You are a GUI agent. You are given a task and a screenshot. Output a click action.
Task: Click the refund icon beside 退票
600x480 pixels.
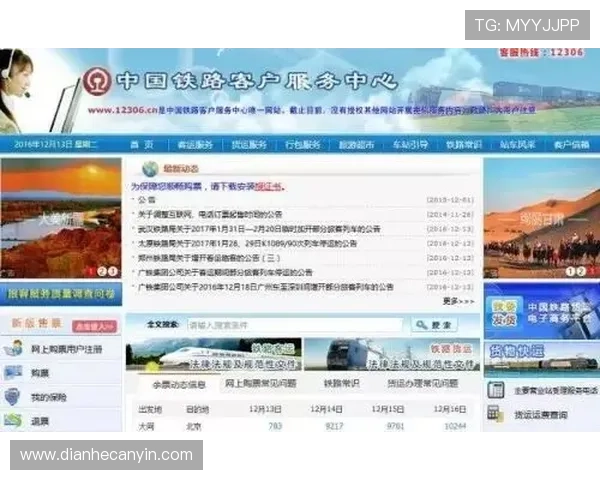coord(13,421)
